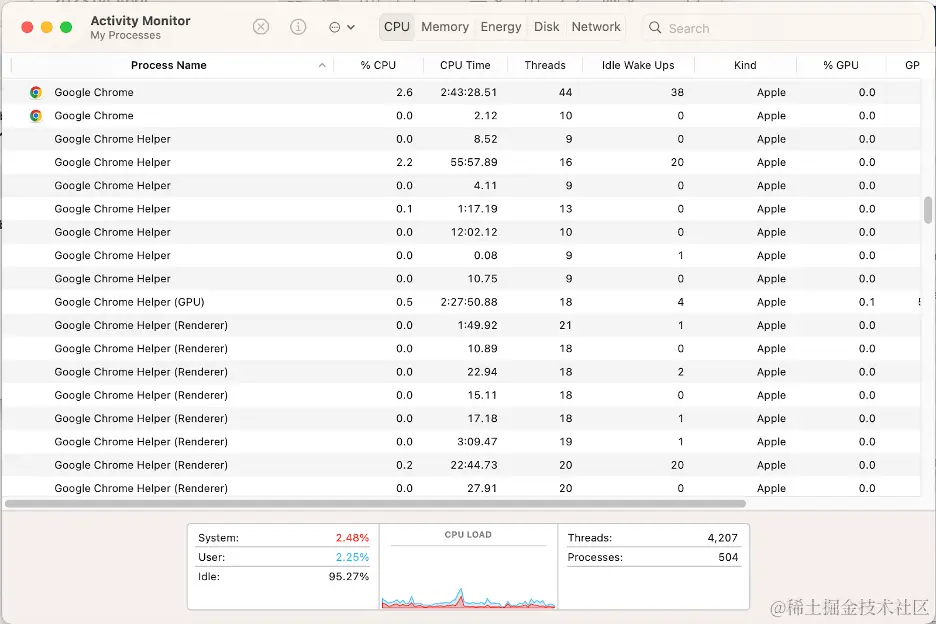The height and width of the screenshot is (624, 936).
Task: Switch to the CPU tab
Action: tap(397, 27)
